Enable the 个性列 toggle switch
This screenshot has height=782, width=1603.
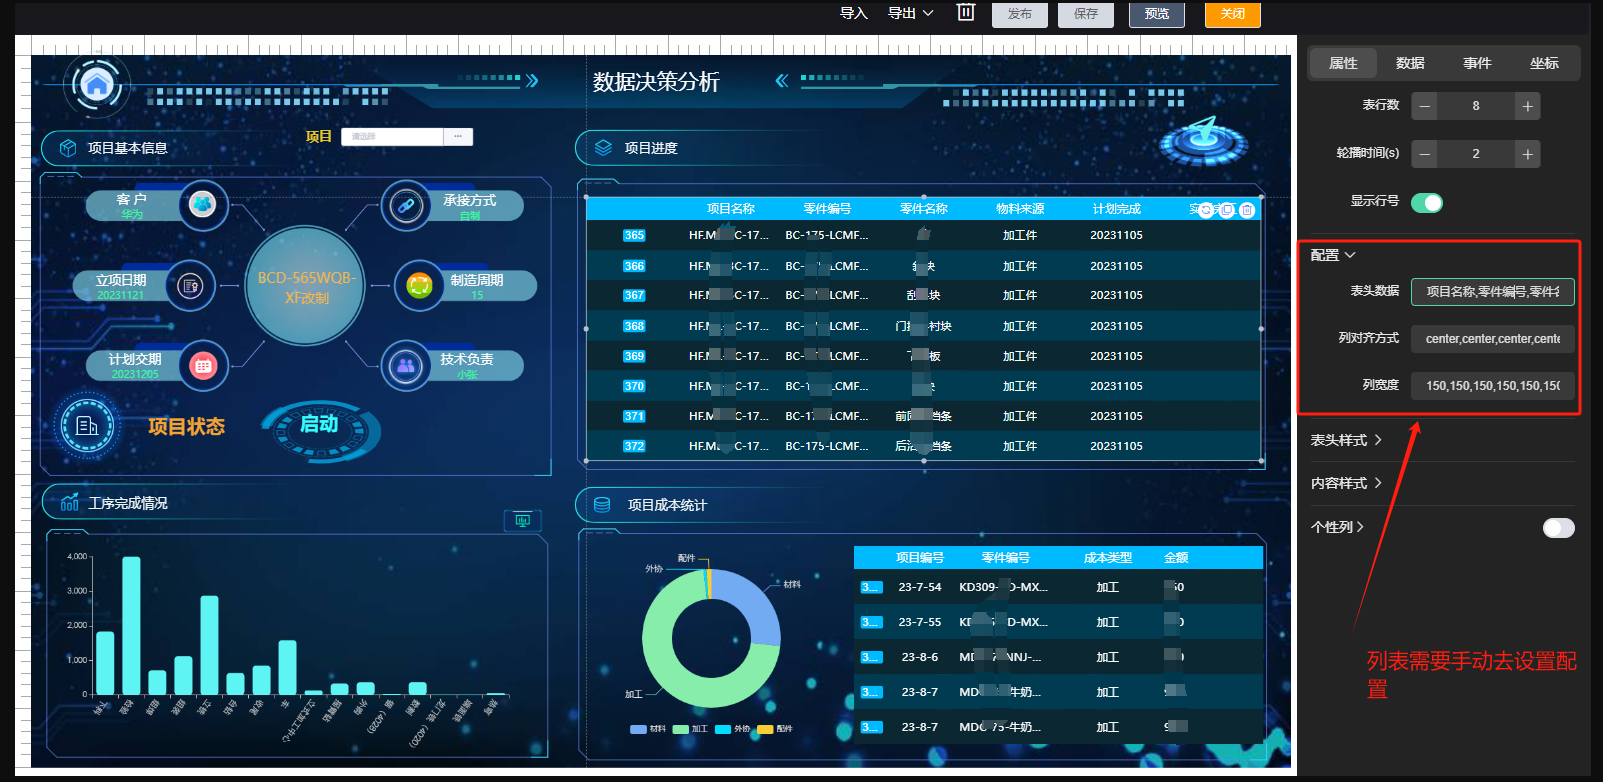pyautogui.click(x=1558, y=528)
